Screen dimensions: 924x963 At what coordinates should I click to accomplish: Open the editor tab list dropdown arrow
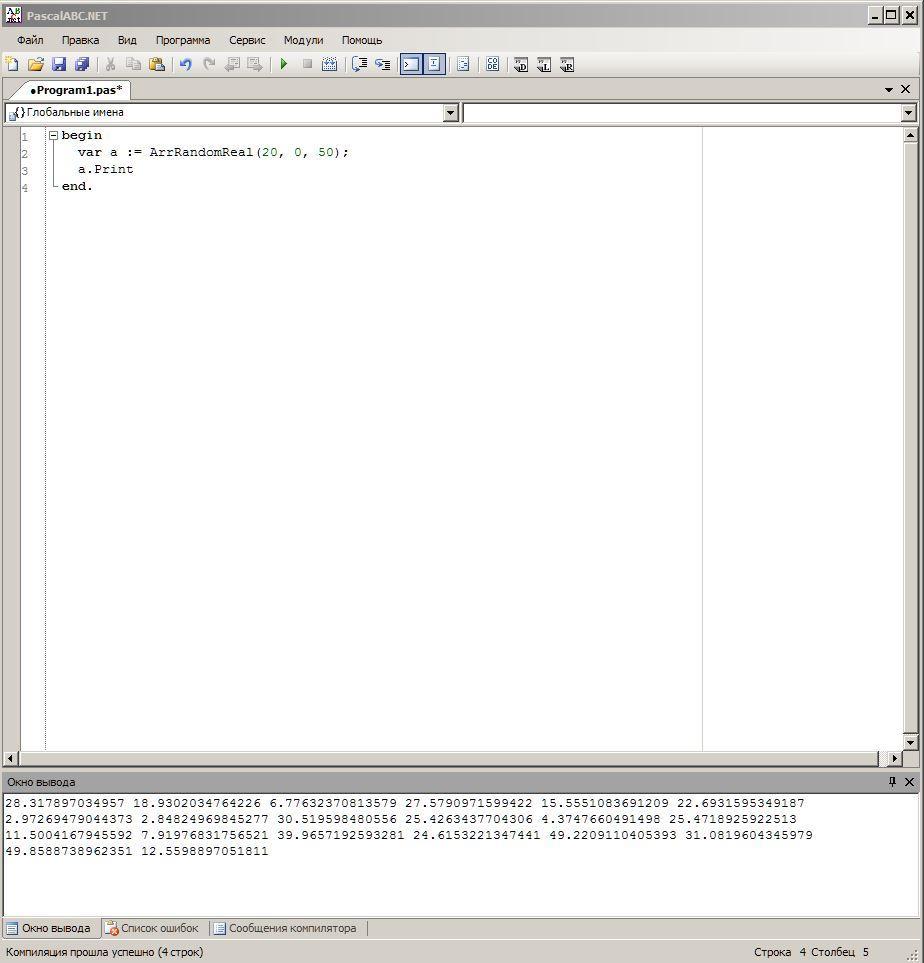(888, 90)
